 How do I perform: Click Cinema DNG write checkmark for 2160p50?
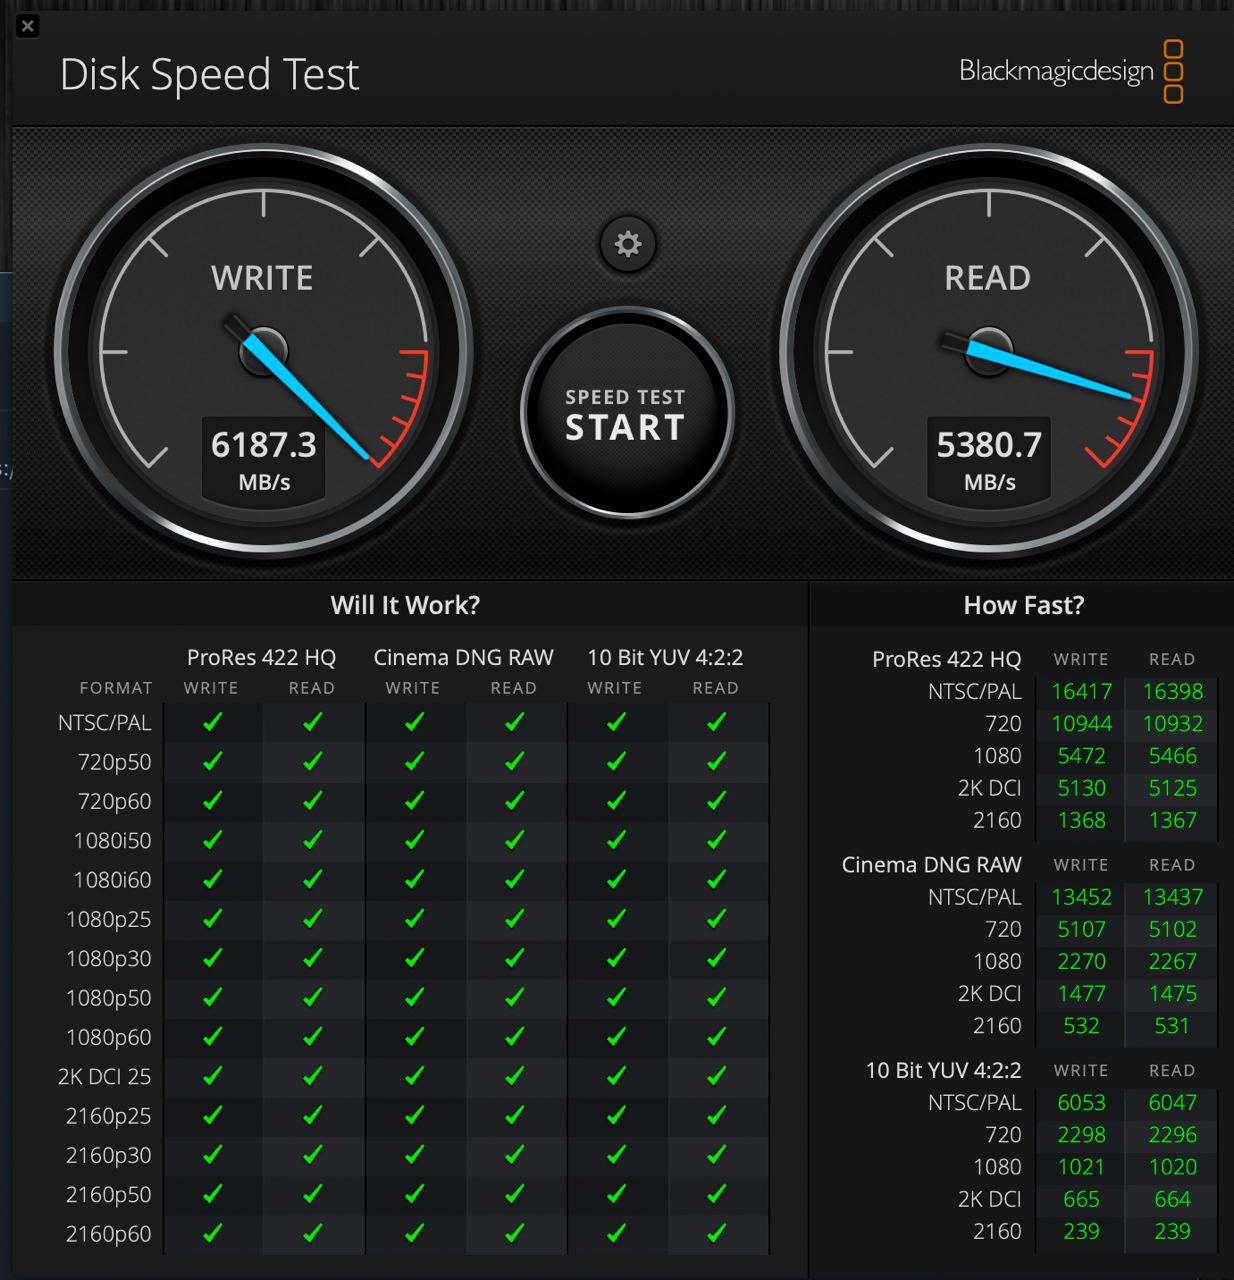coord(414,1195)
